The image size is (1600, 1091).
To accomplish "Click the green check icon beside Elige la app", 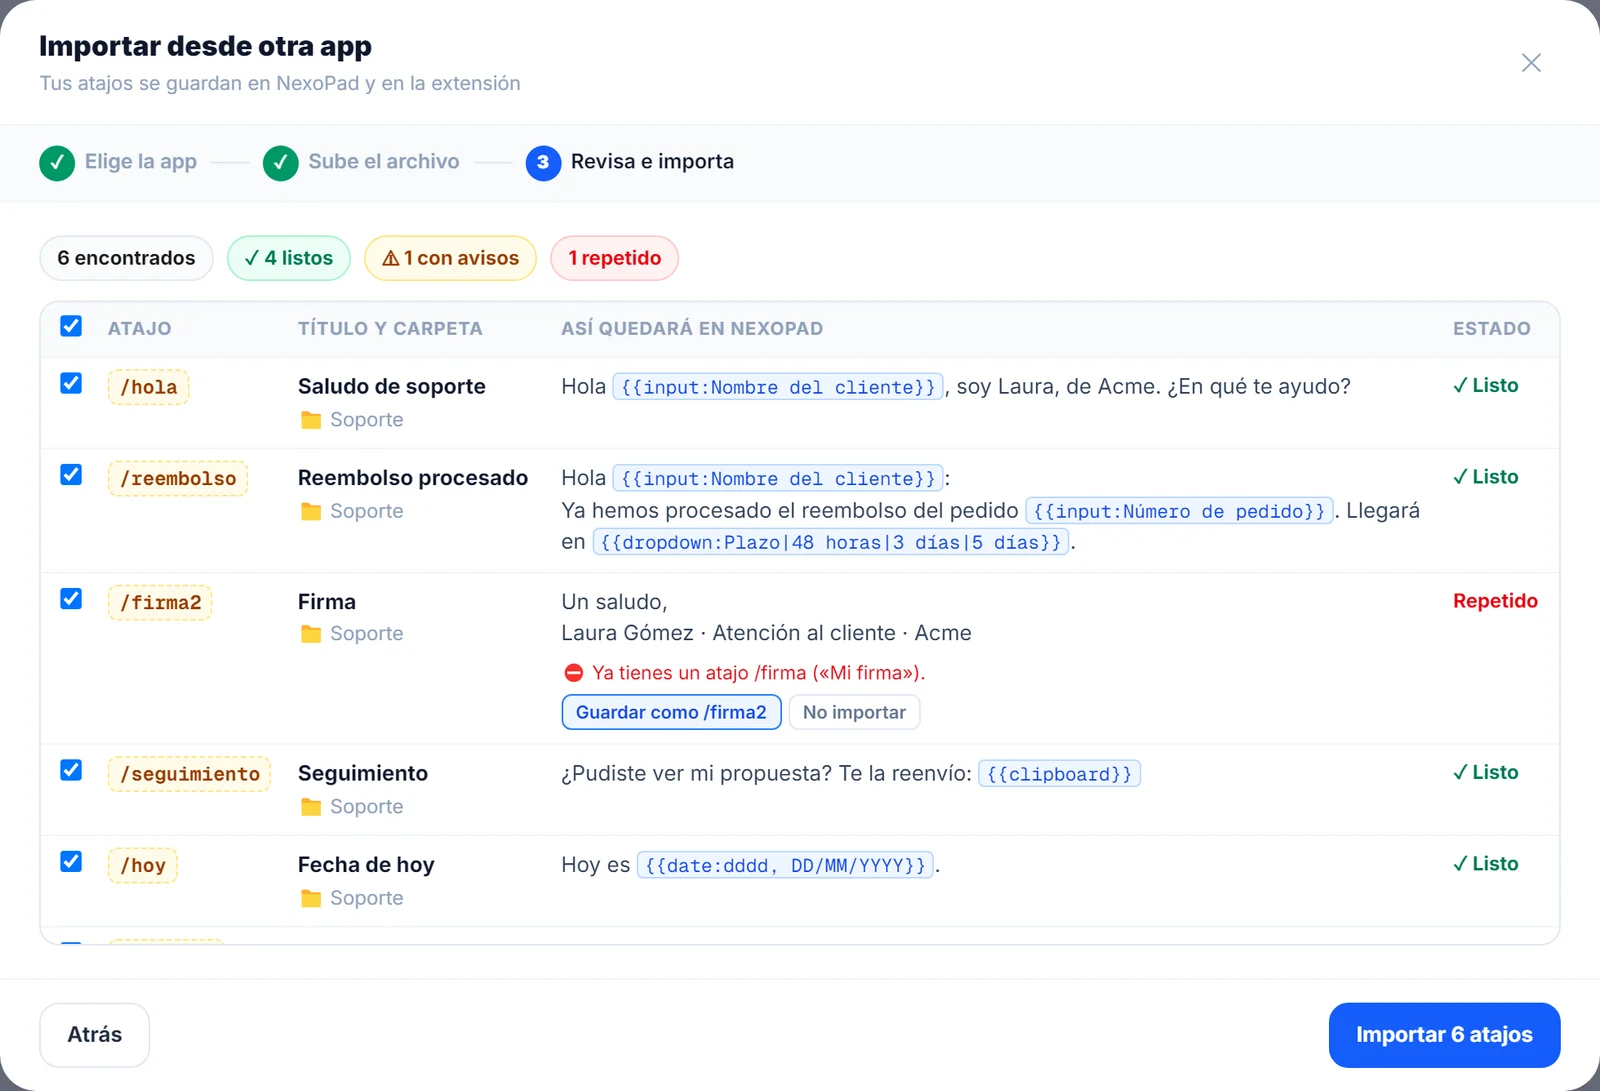I will coord(57,162).
